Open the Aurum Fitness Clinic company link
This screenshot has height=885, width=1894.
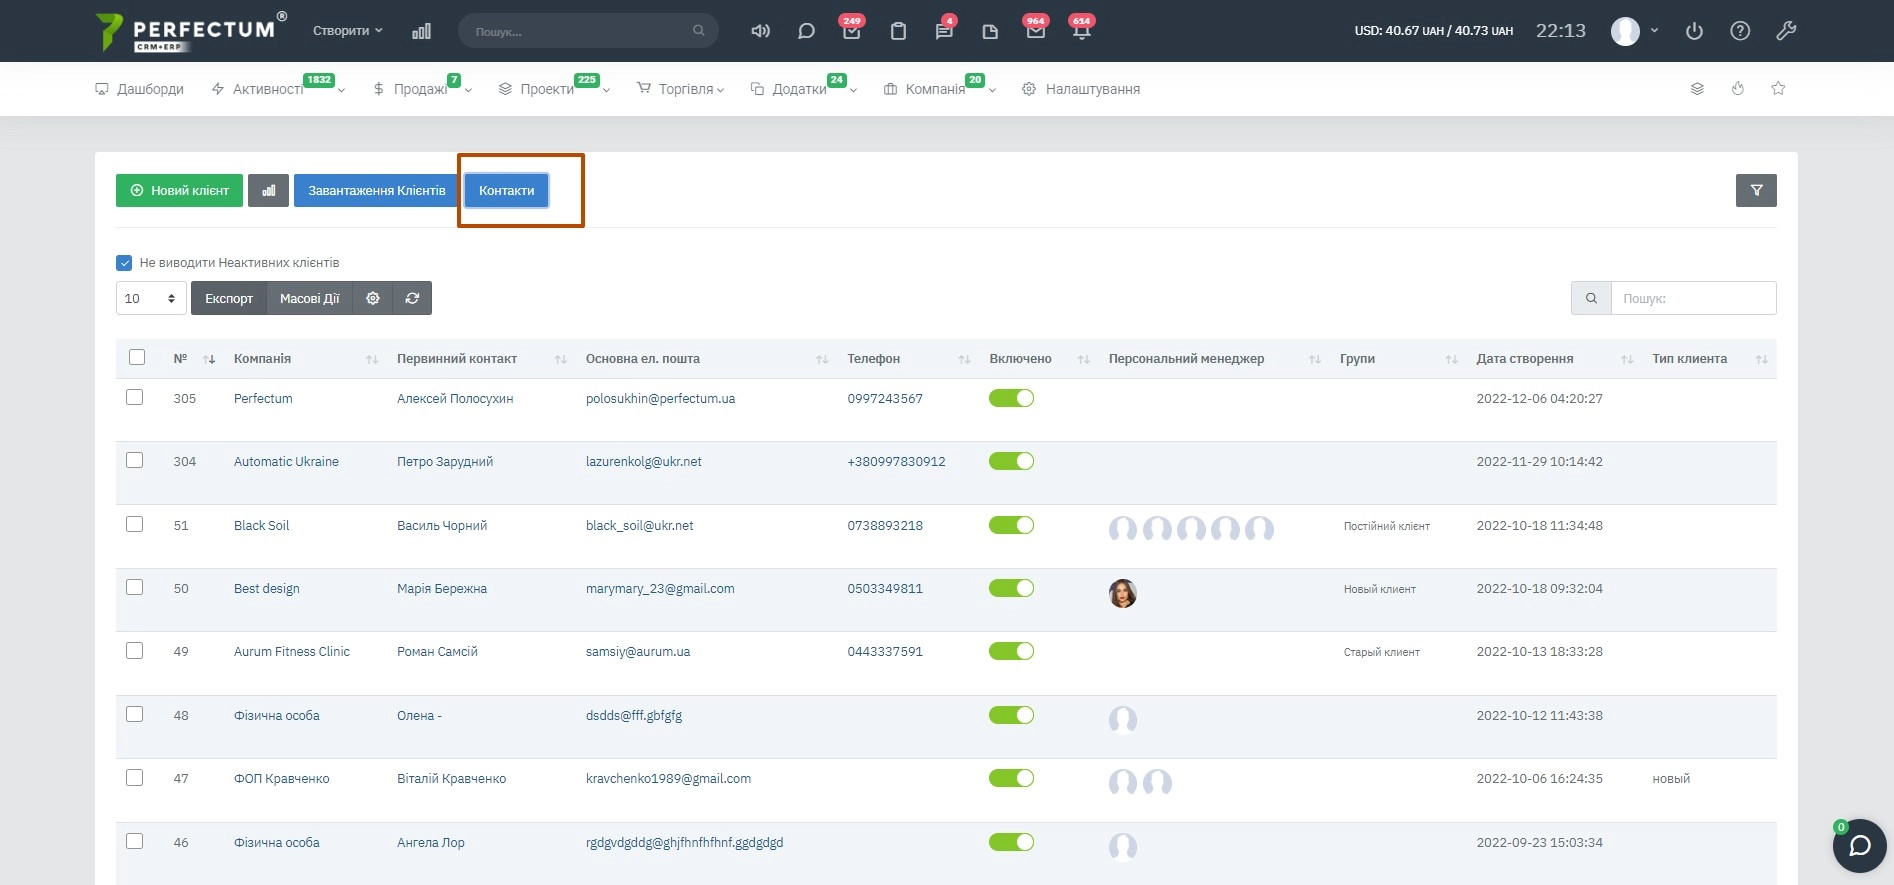pos(291,651)
